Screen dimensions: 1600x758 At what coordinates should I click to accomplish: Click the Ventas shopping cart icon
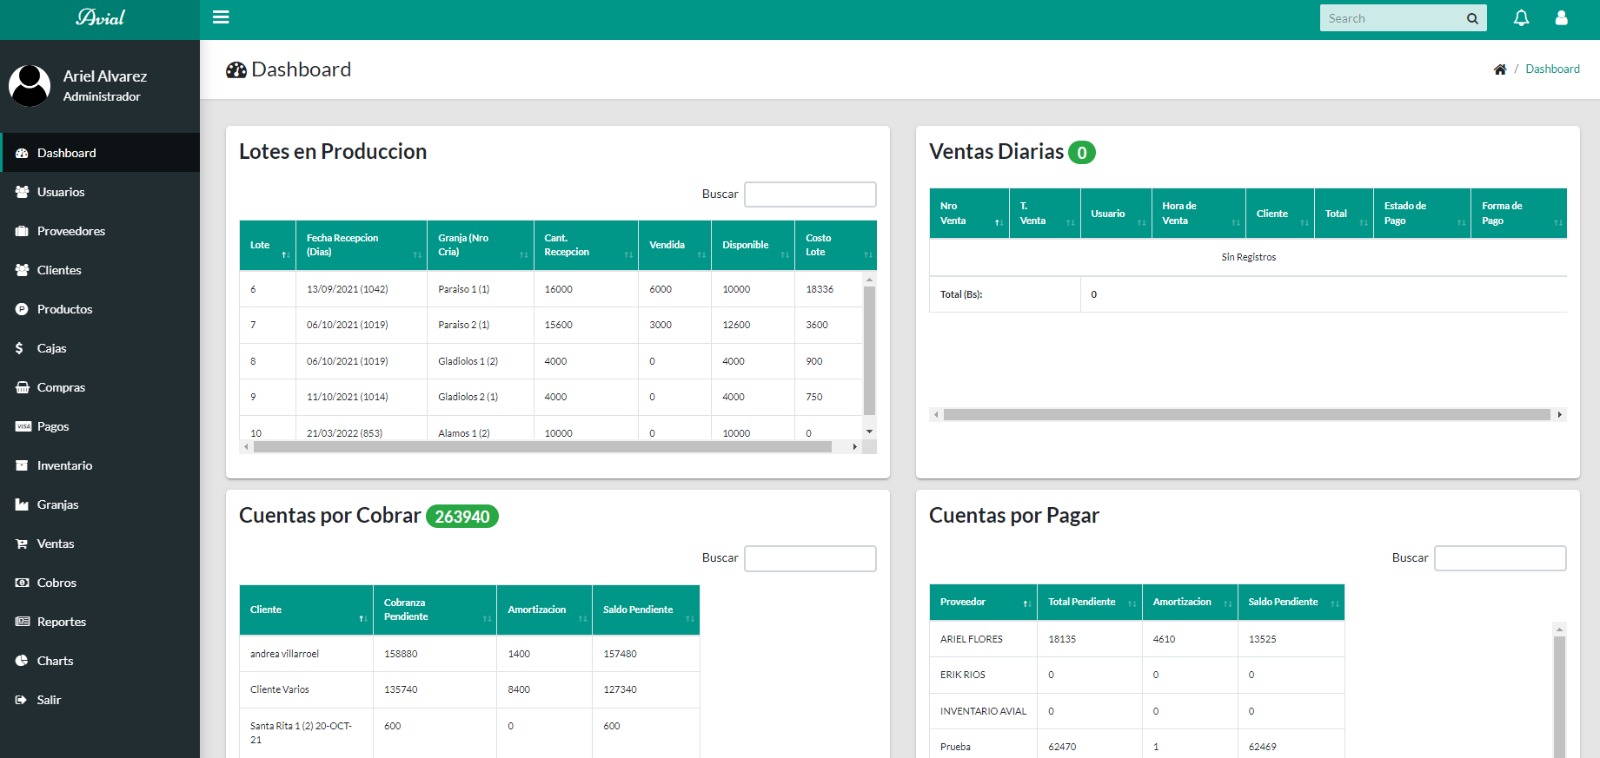tap(21, 544)
